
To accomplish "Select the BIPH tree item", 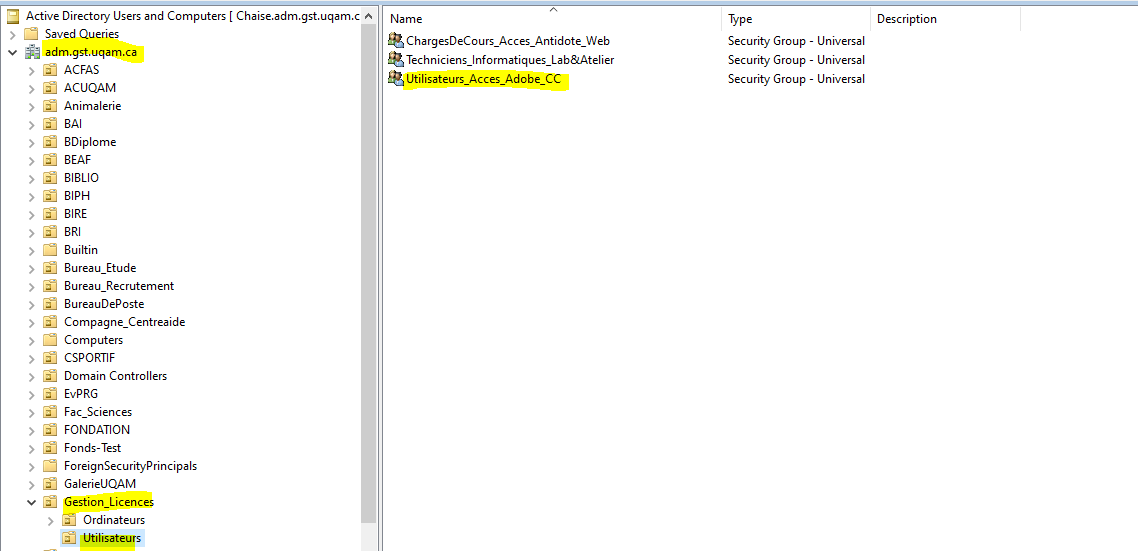I will pyautogui.click(x=77, y=196).
